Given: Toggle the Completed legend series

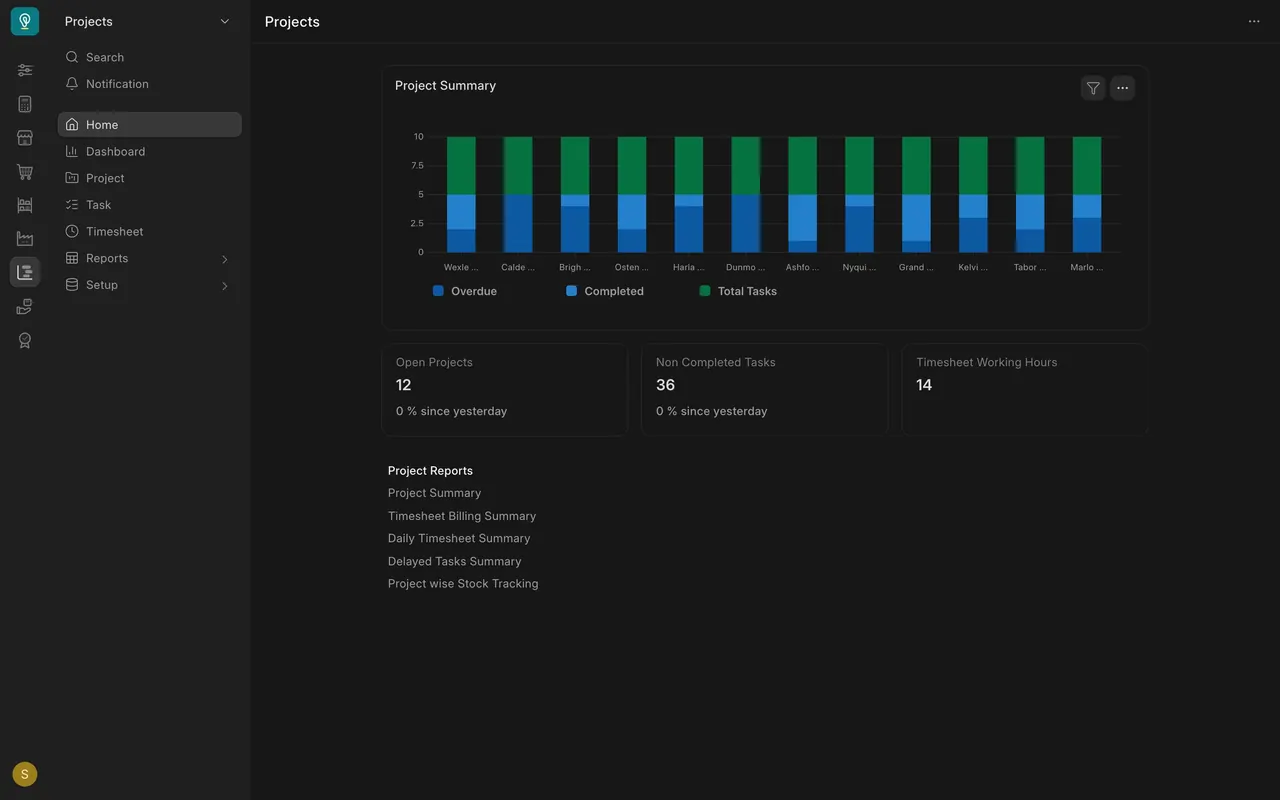Looking at the screenshot, I should point(605,291).
